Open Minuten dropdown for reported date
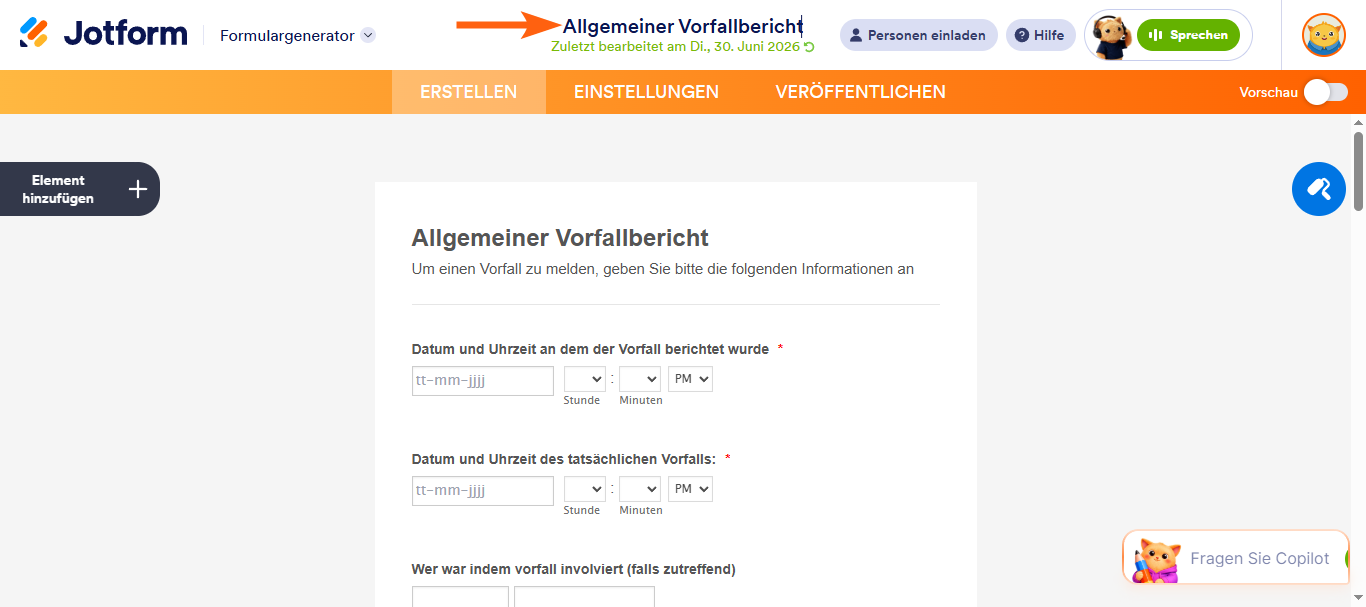This screenshot has width=1366, height=607. click(x=640, y=379)
